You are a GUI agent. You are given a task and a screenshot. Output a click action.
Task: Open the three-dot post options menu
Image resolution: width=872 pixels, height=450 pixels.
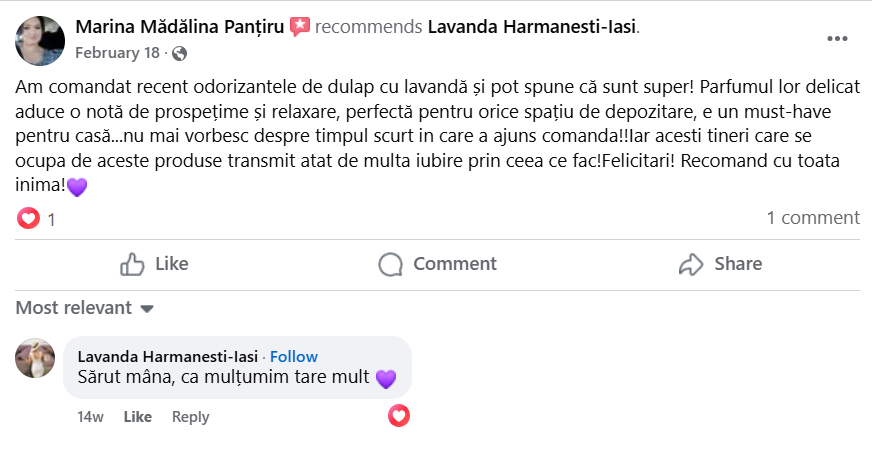pyautogui.click(x=837, y=39)
